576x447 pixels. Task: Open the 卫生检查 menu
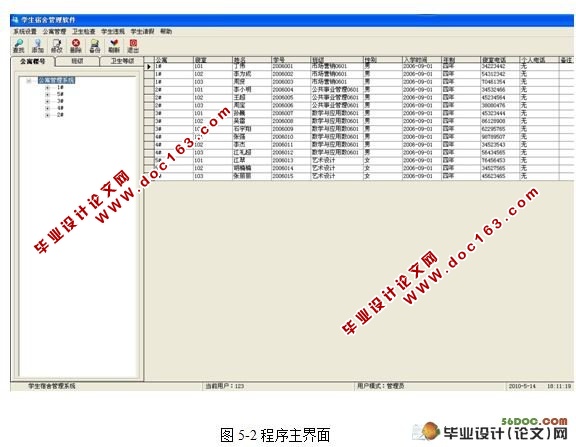click(84, 32)
